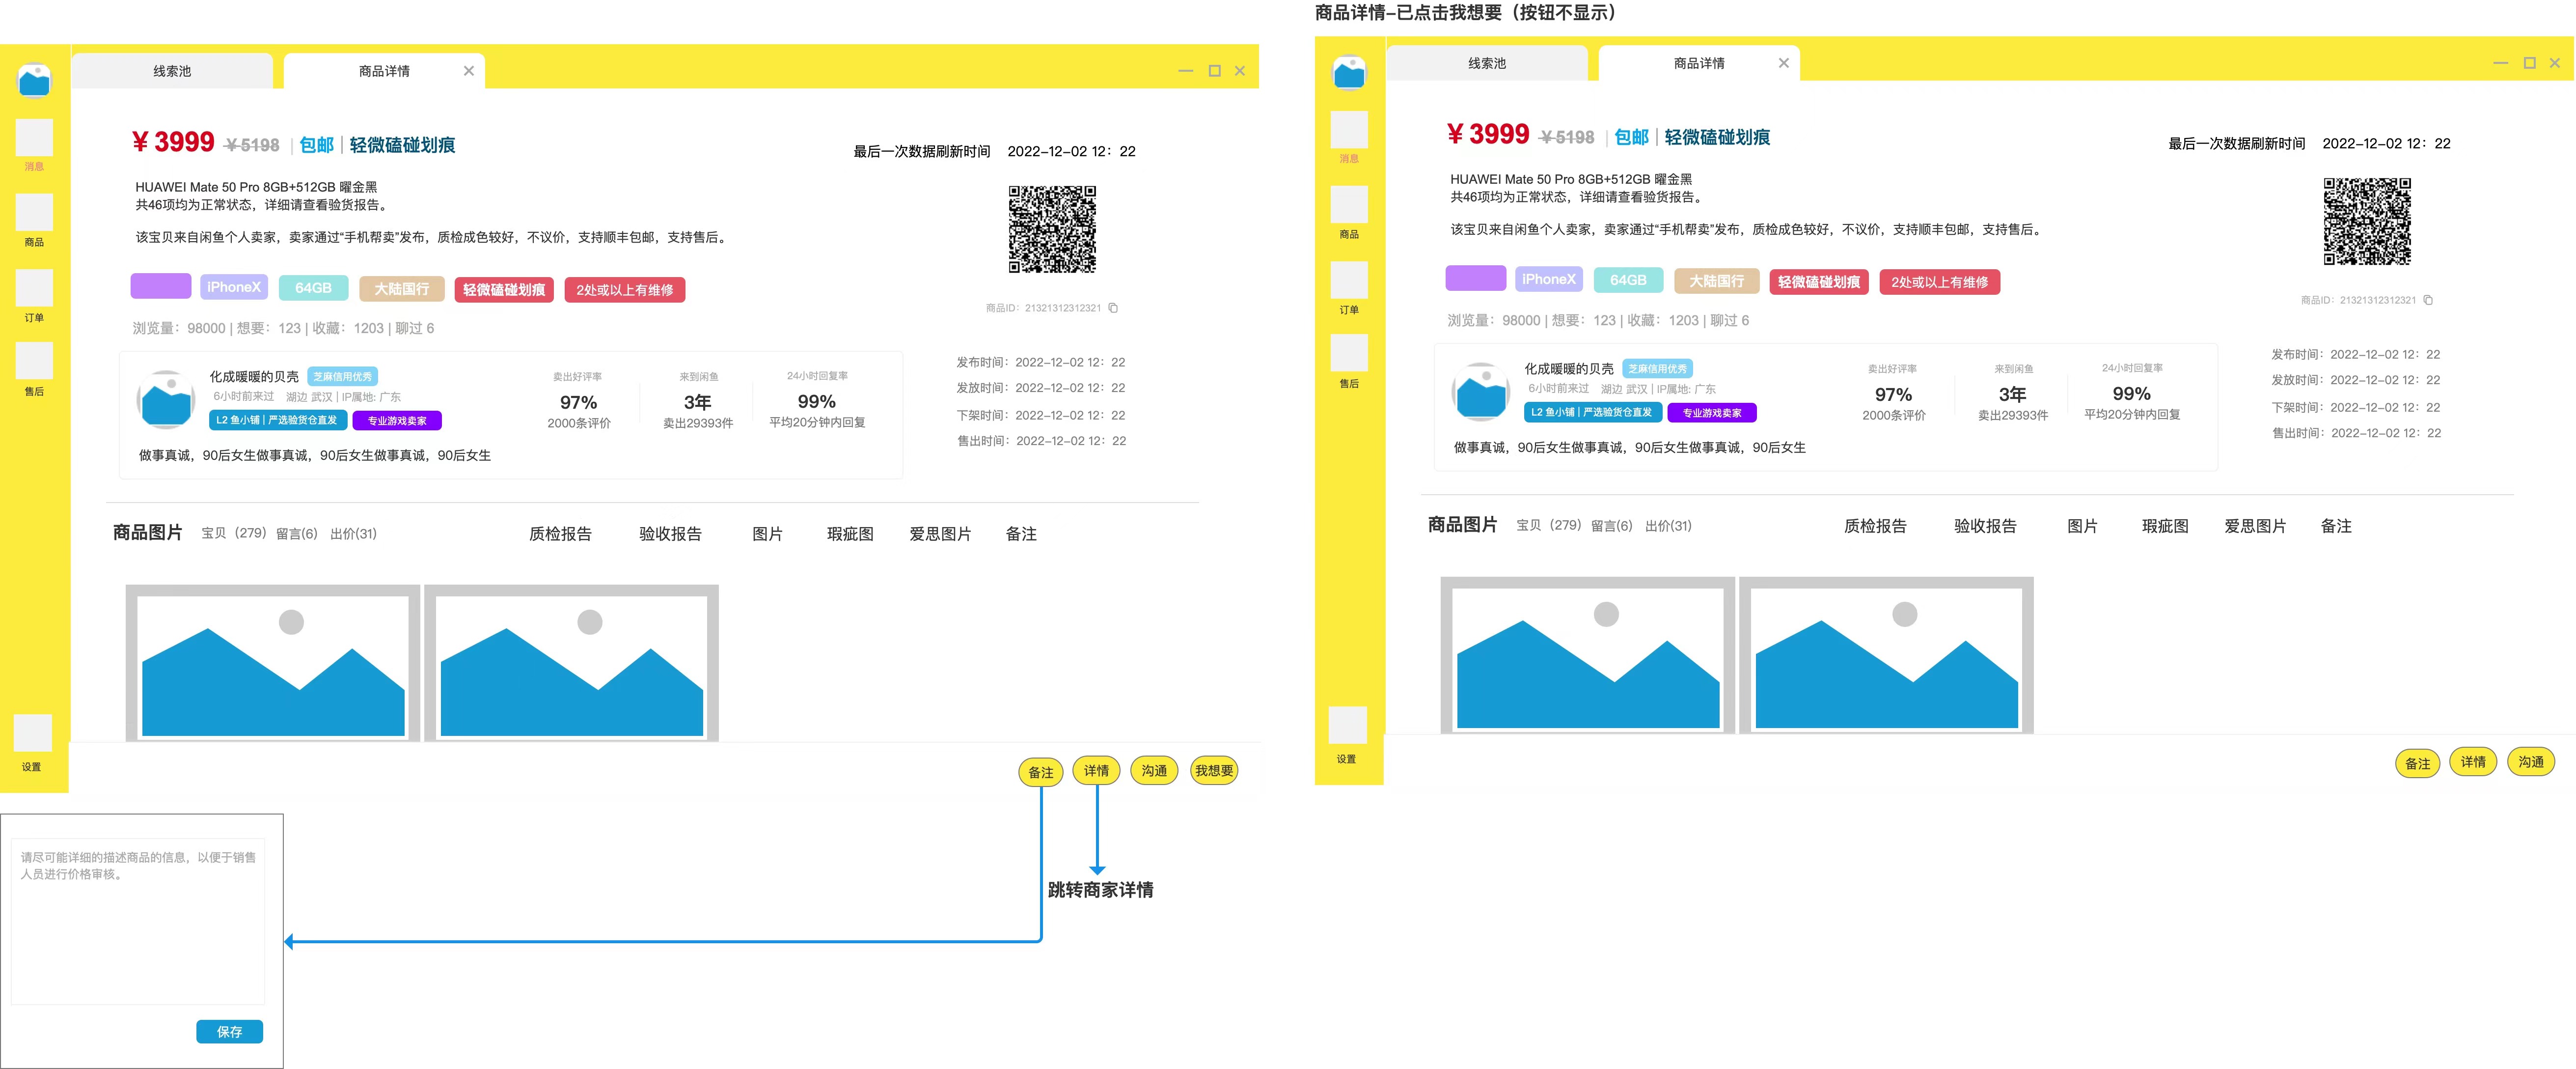The image size is (2576, 1069).
Task: Click 留言(6) in left window
Action: pyautogui.click(x=297, y=534)
